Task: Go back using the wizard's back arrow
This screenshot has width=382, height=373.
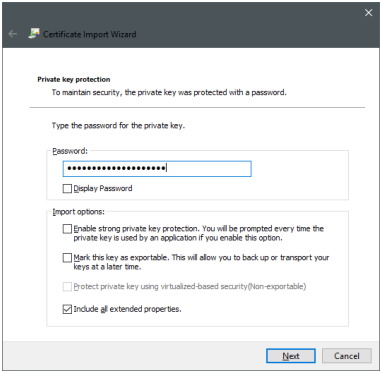Action: 13,34
